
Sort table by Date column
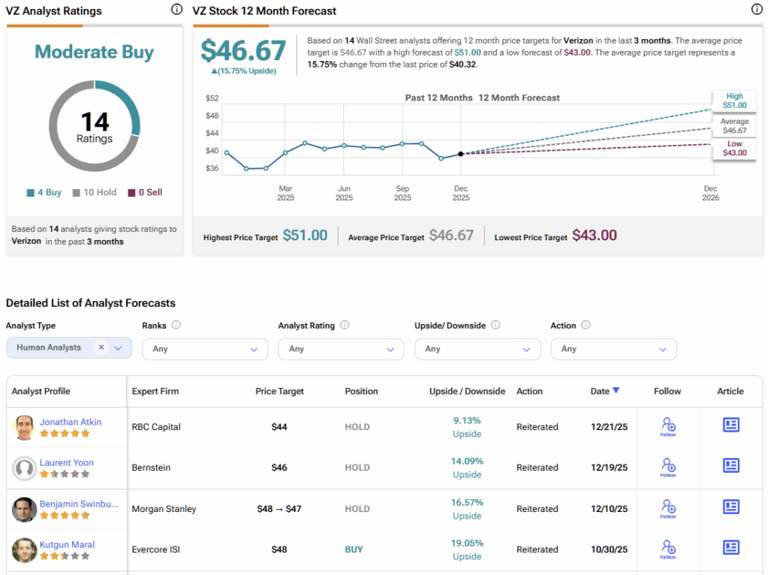tap(601, 391)
